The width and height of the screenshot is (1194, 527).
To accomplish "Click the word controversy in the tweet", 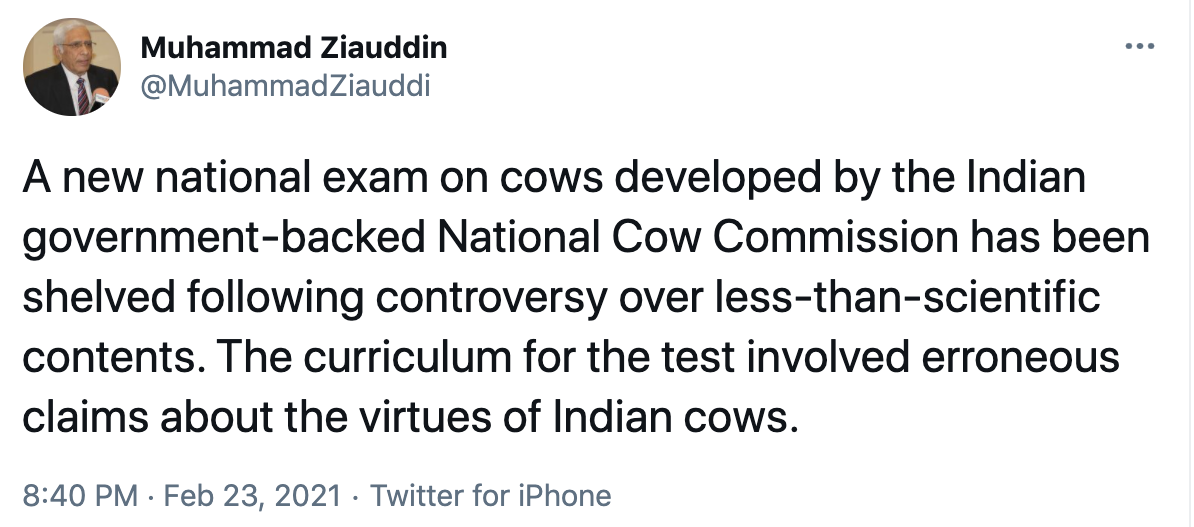I will 490,299.
